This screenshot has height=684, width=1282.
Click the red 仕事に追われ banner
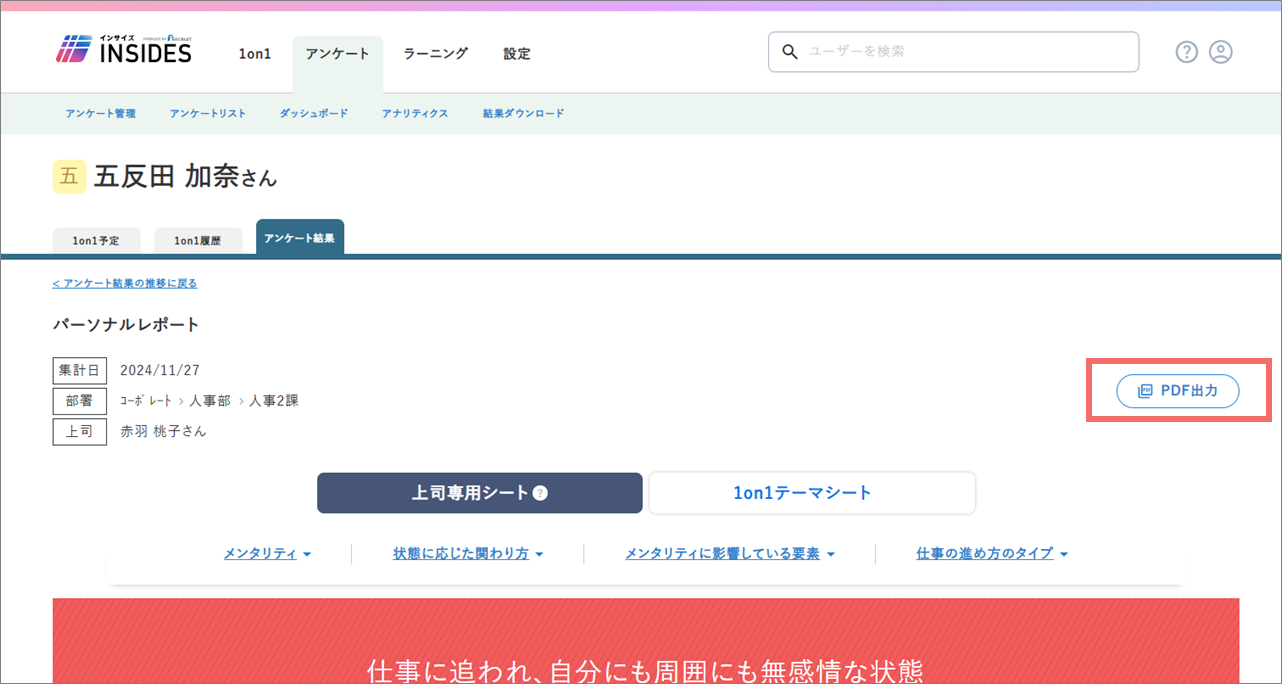coord(646,641)
